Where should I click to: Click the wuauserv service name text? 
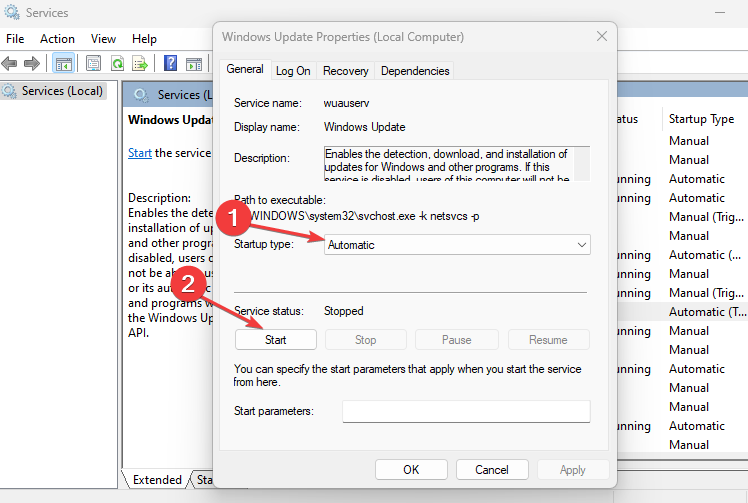pyautogui.click(x=346, y=103)
